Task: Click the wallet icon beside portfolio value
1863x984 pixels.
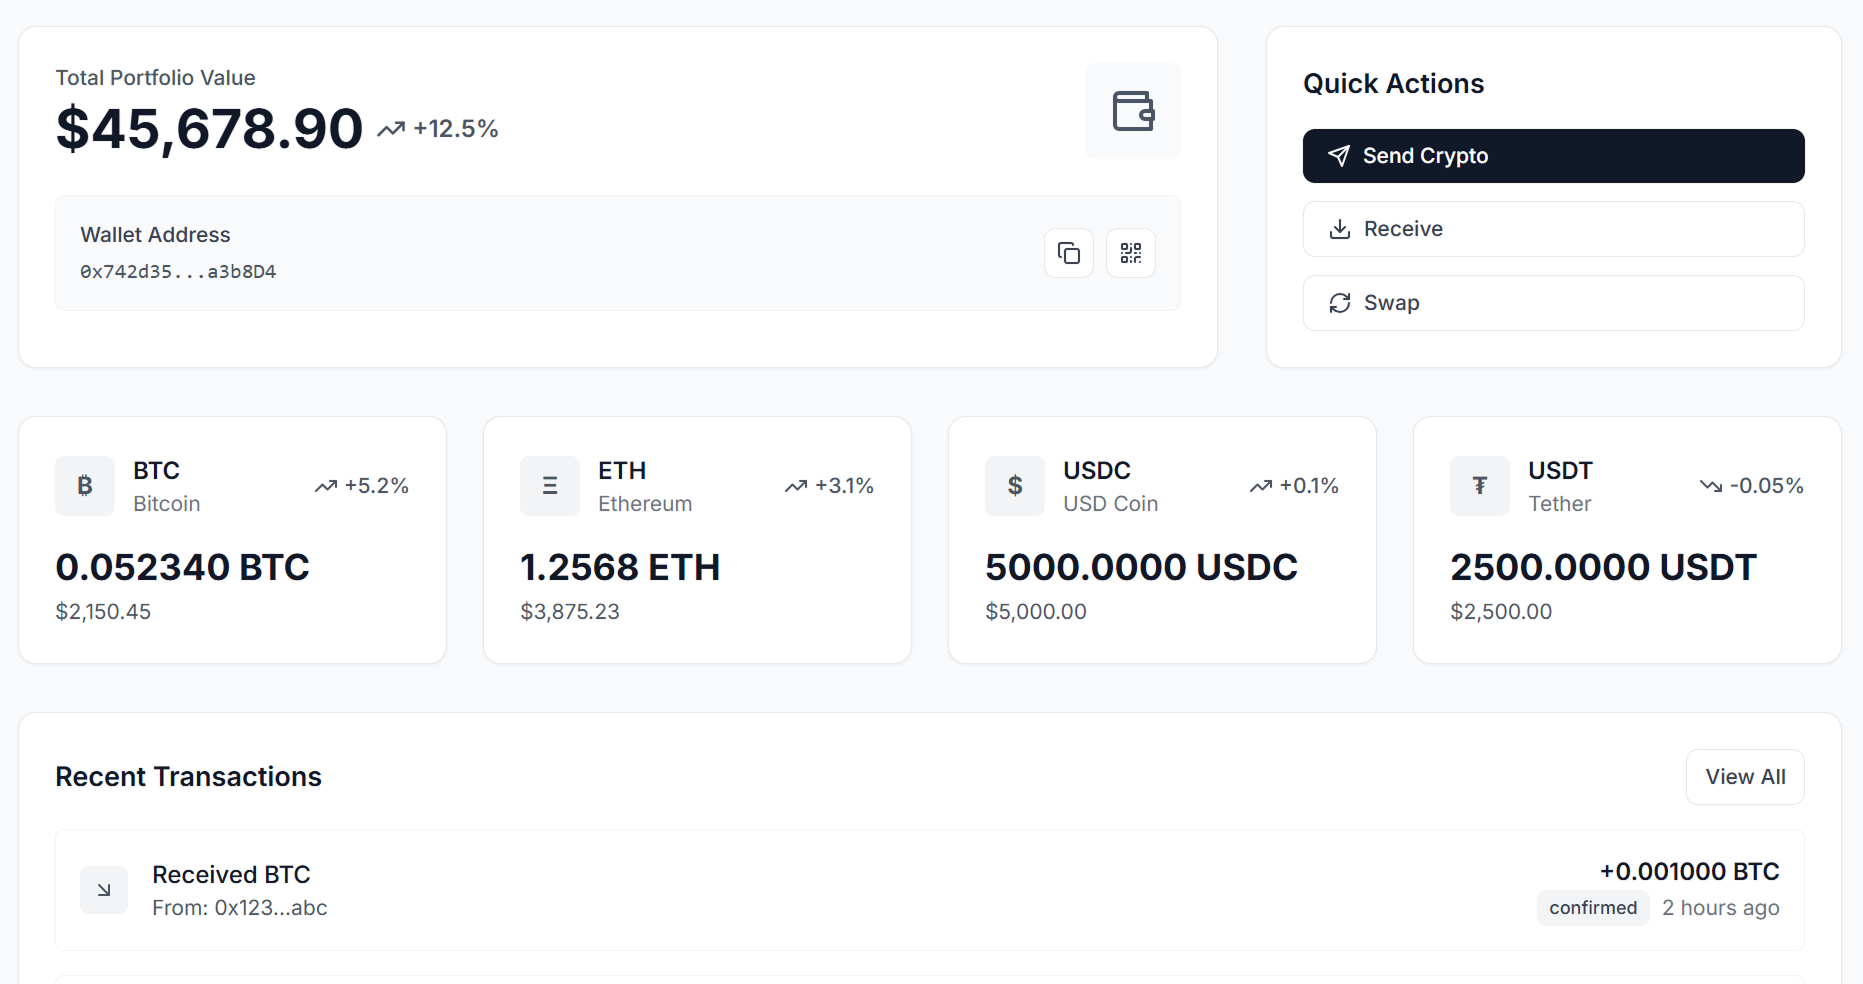Action: (x=1133, y=111)
